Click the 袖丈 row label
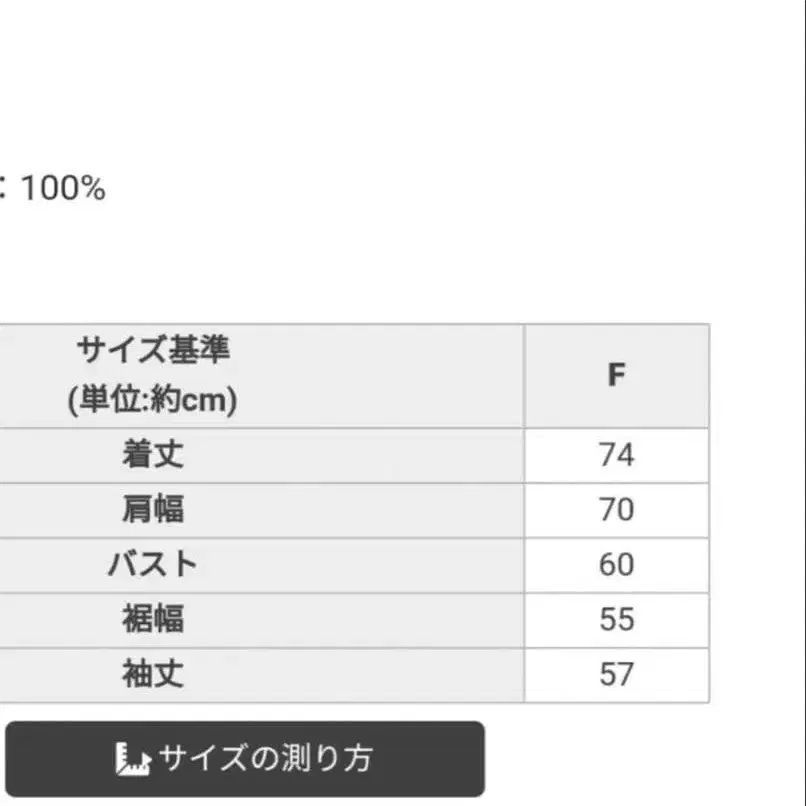The height and width of the screenshot is (806, 806). point(150,673)
